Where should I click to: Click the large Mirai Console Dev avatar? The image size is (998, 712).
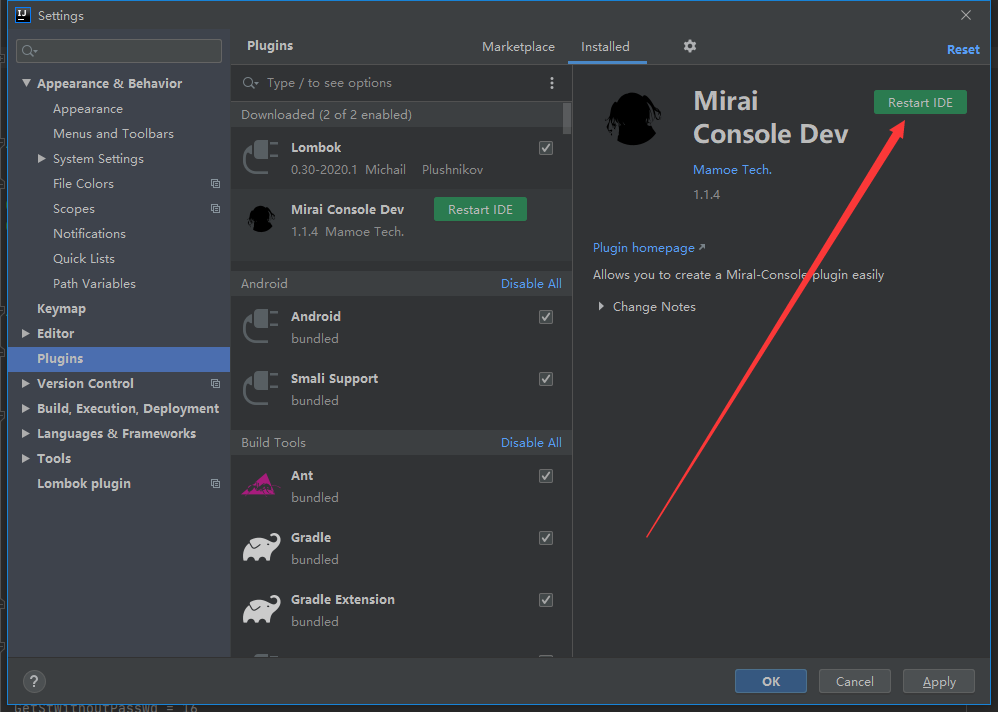coord(633,118)
